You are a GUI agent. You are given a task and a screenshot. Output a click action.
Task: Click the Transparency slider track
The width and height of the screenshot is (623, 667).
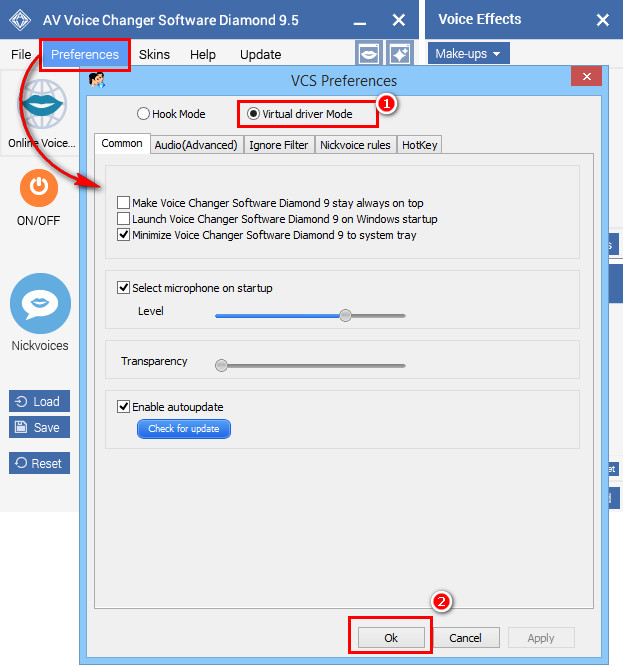[310, 365]
